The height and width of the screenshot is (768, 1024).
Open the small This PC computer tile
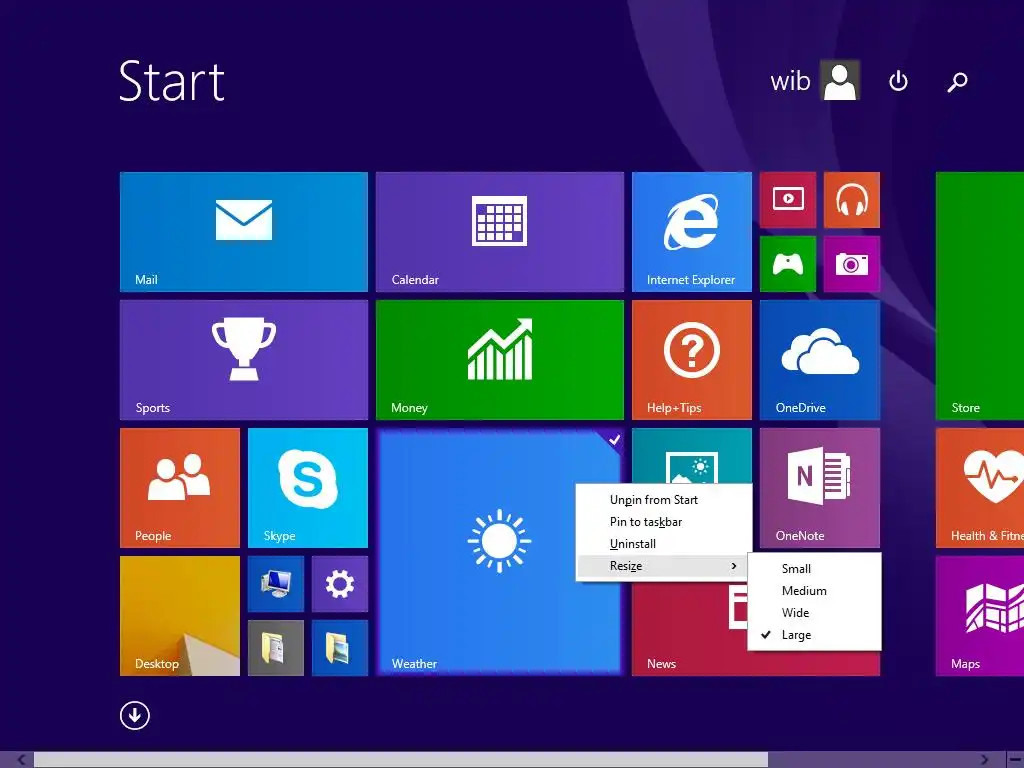[276, 584]
